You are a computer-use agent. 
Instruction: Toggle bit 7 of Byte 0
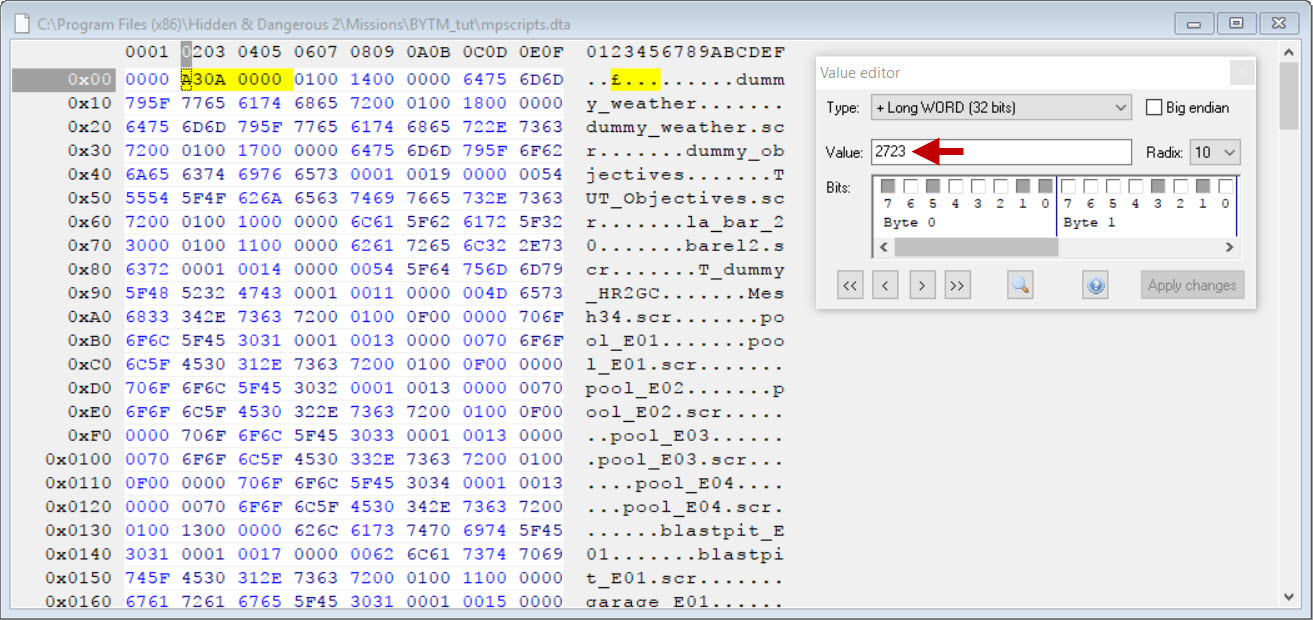point(887,186)
